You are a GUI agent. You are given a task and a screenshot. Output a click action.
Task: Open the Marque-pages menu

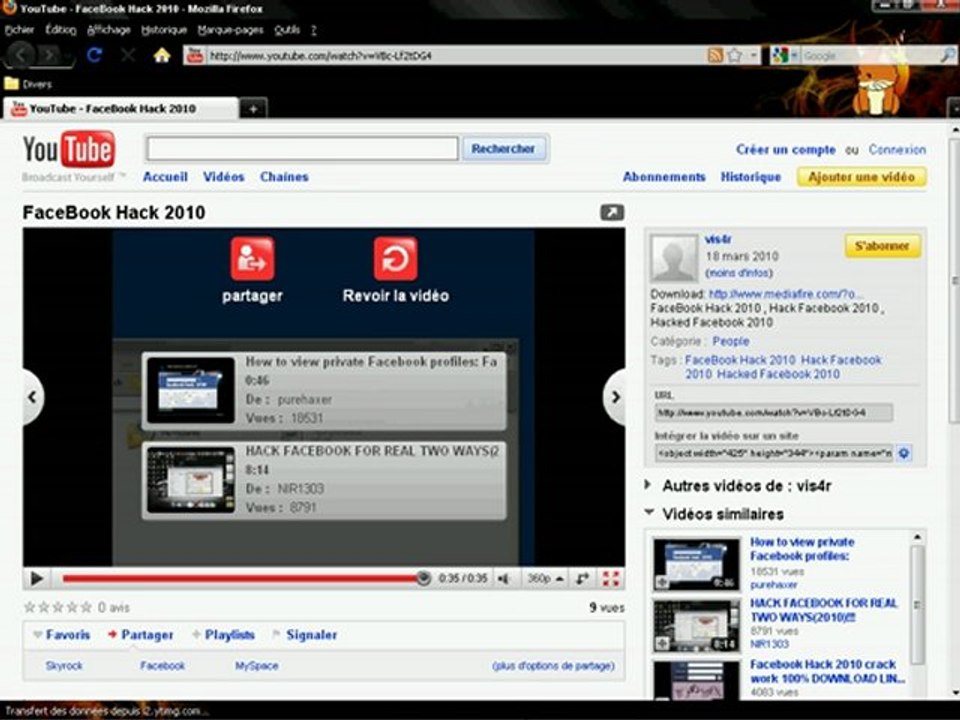pos(230,29)
